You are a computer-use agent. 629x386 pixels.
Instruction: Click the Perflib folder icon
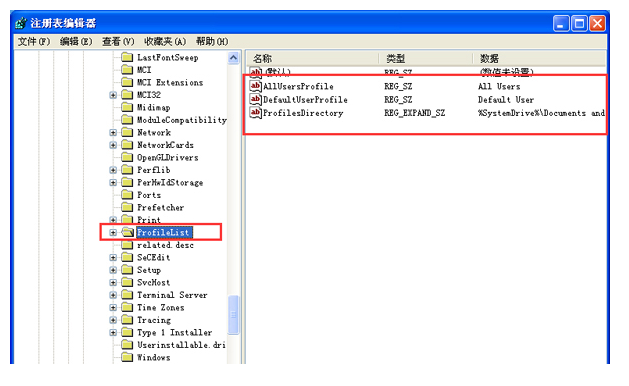(x=127, y=170)
